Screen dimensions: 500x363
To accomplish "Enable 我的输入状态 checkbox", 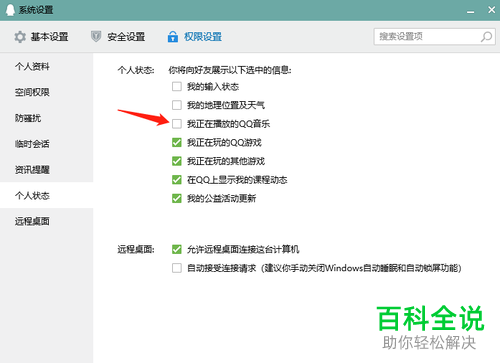I will click(177, 87).
